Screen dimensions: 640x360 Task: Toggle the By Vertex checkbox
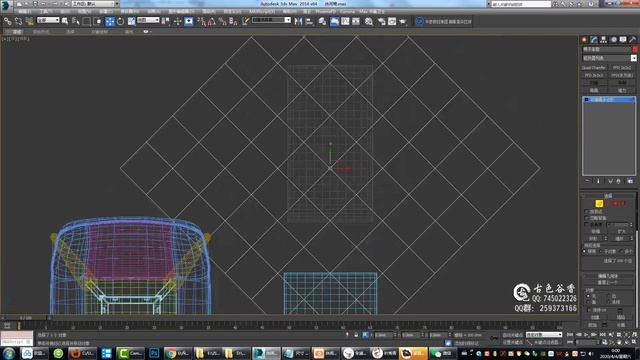coord(587,212)
